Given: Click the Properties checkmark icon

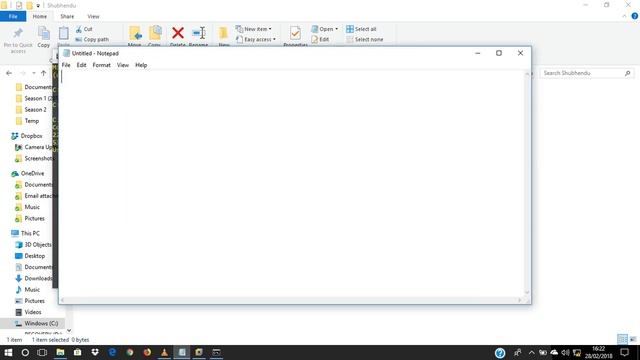Looking at the screenshot, I should click(x=295, y=33).
